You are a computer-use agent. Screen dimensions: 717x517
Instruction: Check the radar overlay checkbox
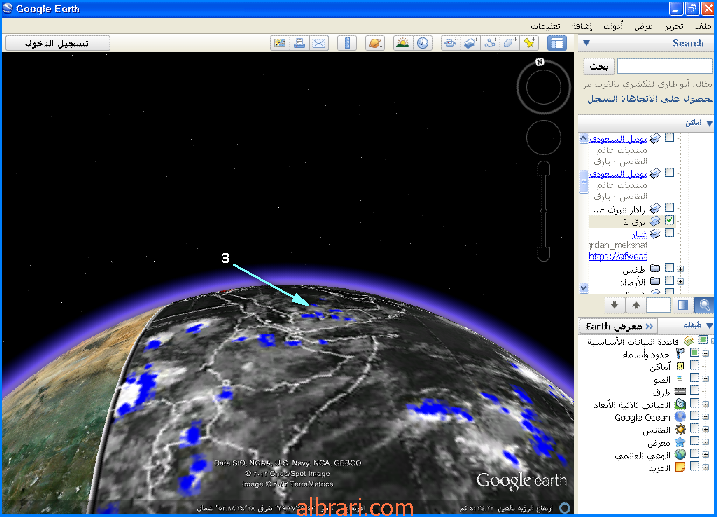click(669, 208)
